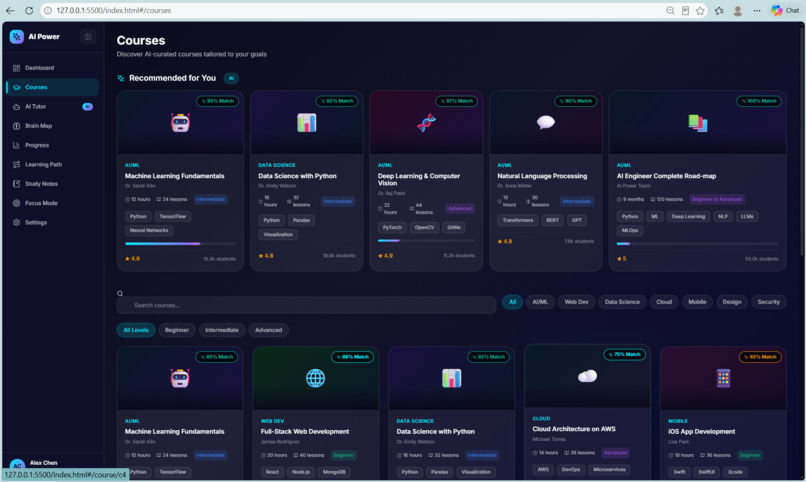
Task: Open AI Engineer Complete Road-map title
Action: [666, 176]
